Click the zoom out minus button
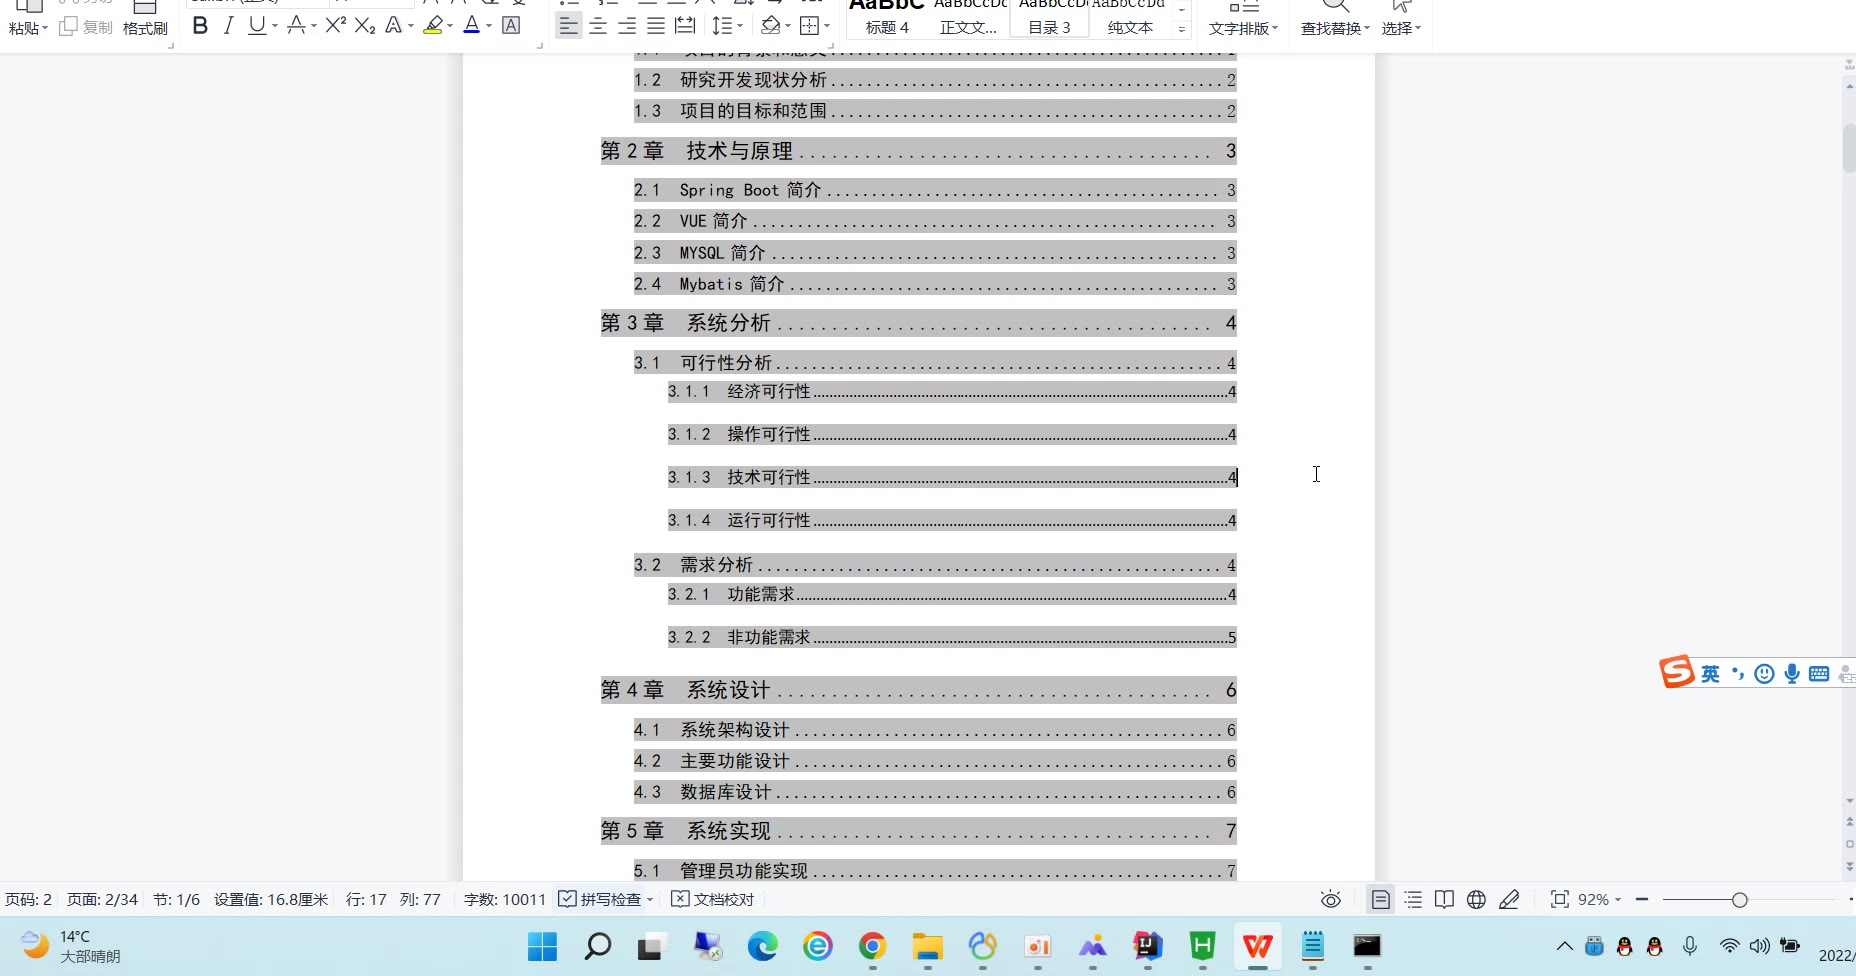The image size is (1856, 976). coord(1641,900)
